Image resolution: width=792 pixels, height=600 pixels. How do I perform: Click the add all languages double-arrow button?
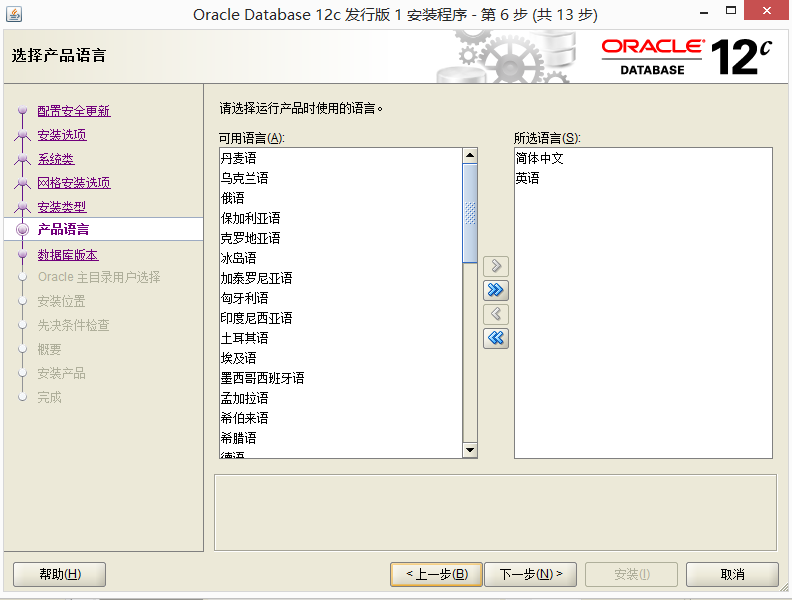496,290
